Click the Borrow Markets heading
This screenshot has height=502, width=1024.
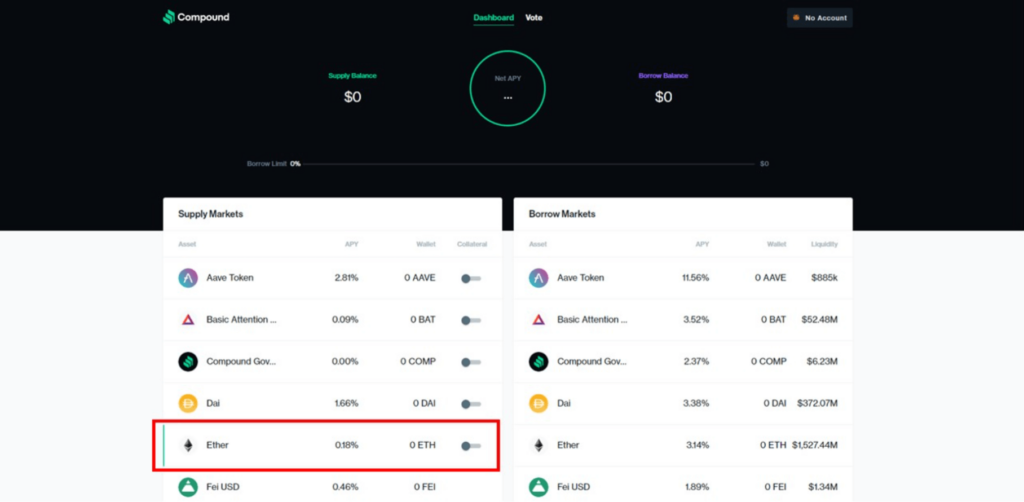[x=562, y=213]
